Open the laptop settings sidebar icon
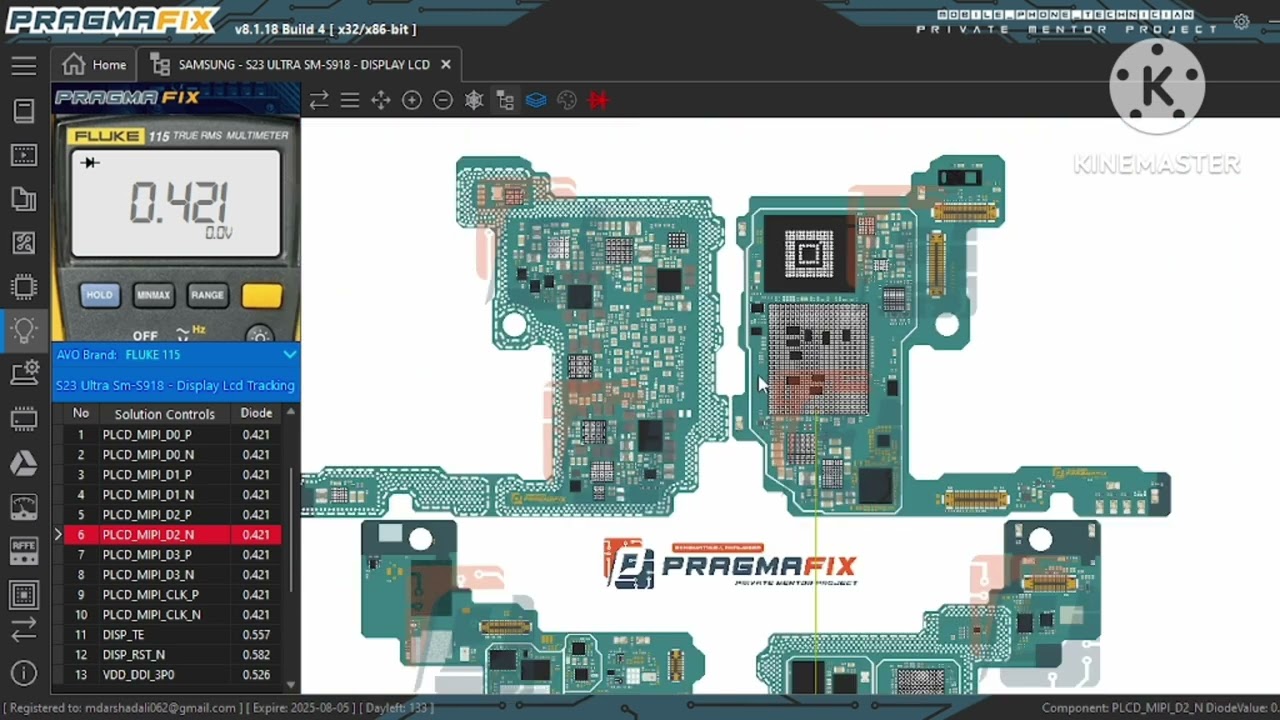1280x720 pixels. click(x=24, y=374)
